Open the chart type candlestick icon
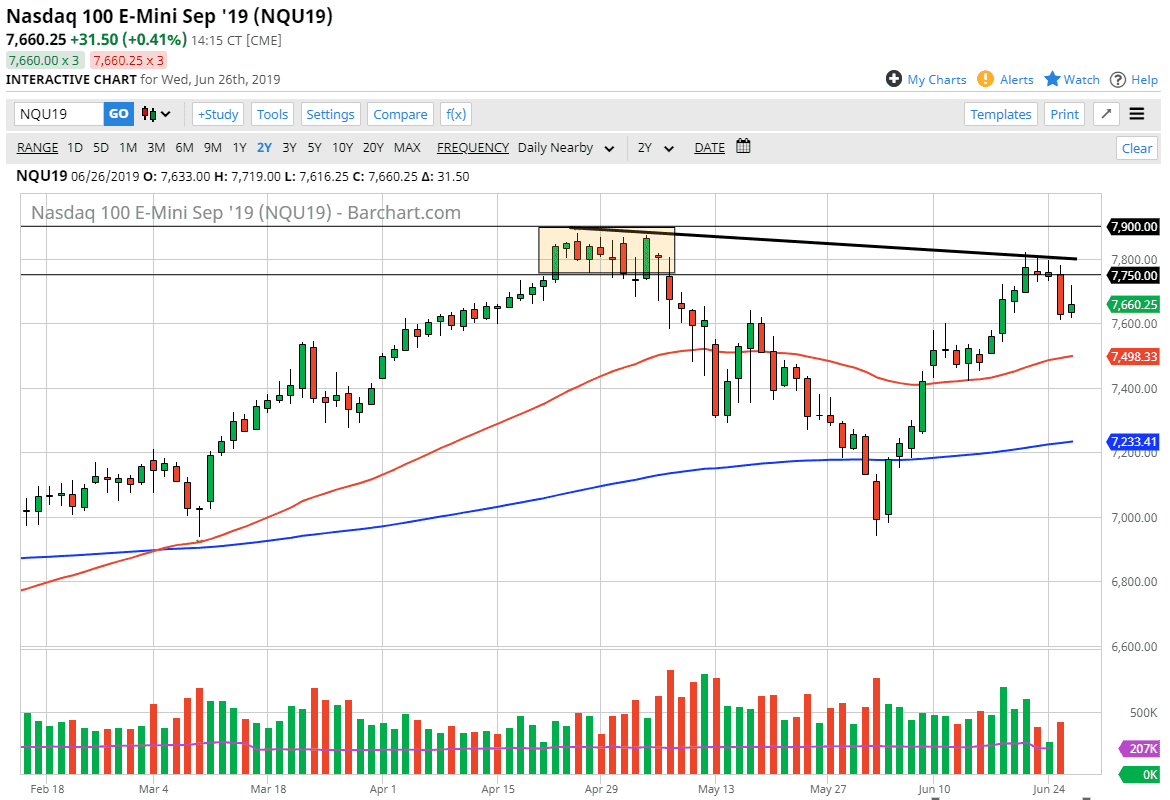 tap(147, 114)
